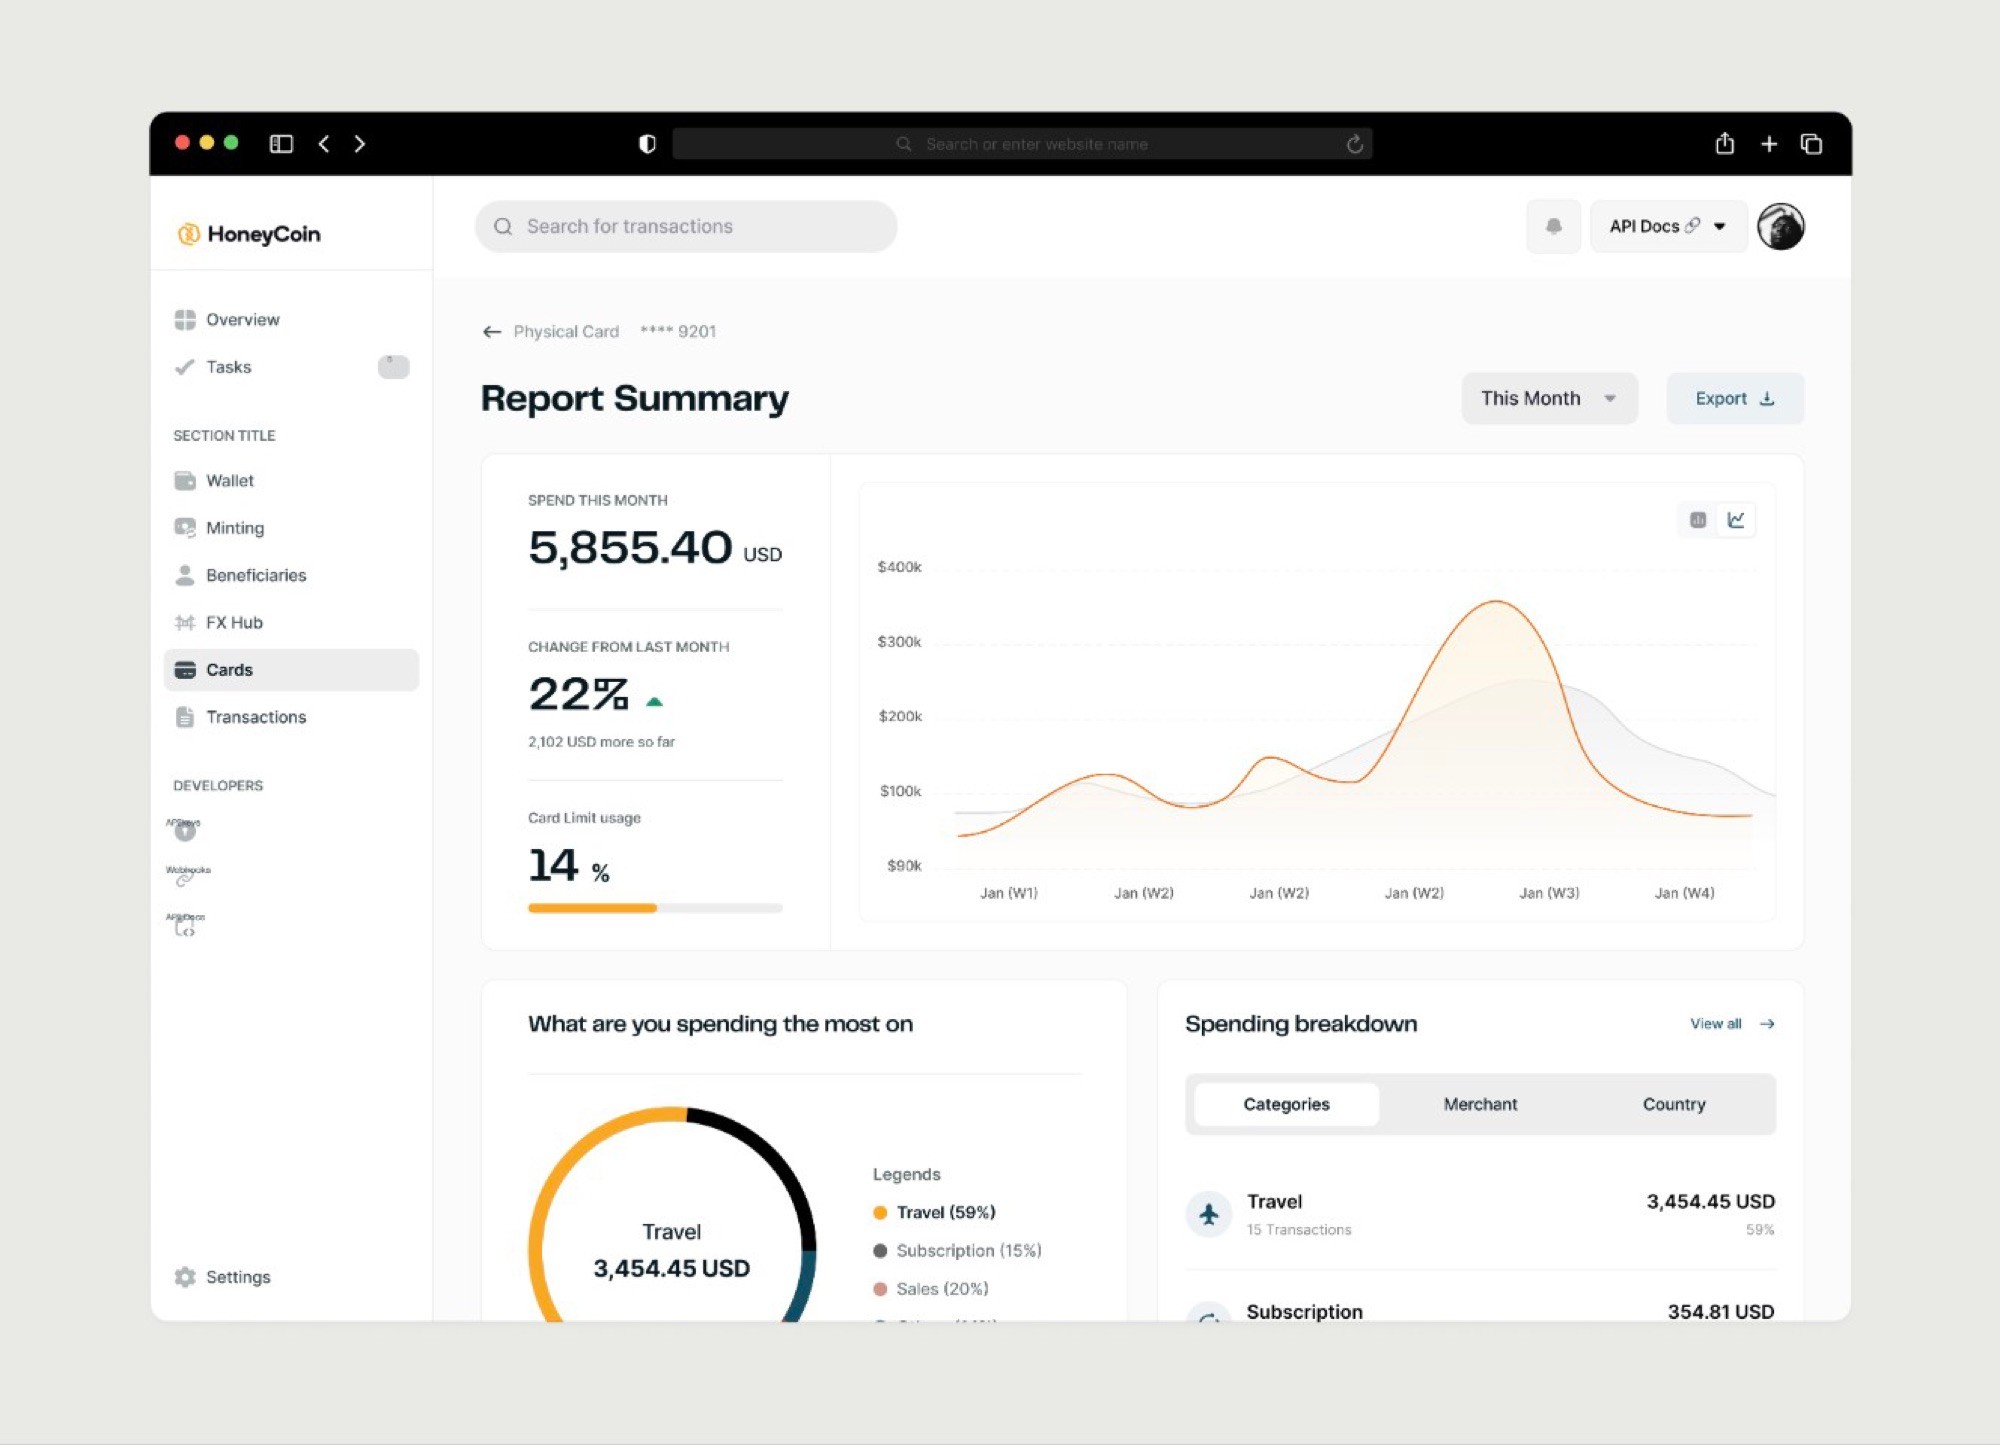Open API keys under Developers
This screenshot has height=1445, width=2000.
click(x=184, y=828)
